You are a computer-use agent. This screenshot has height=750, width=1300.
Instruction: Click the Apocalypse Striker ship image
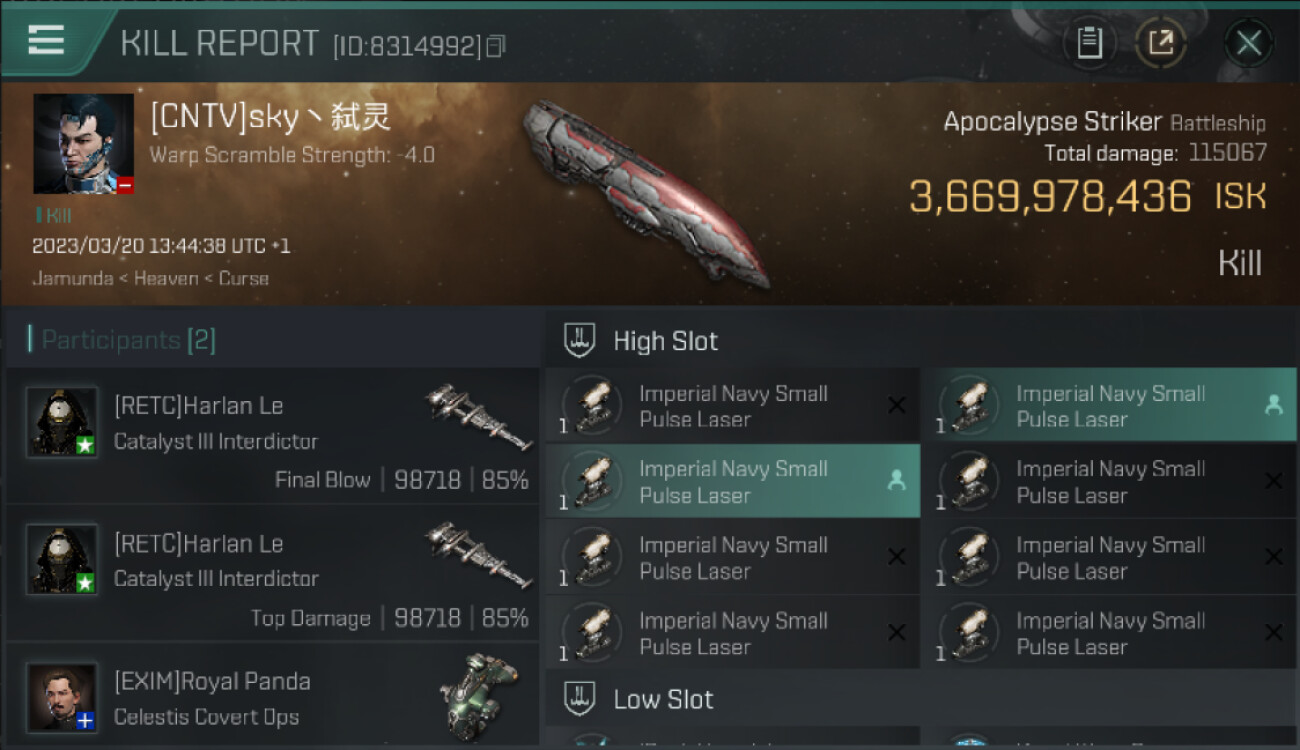(645, 190)
